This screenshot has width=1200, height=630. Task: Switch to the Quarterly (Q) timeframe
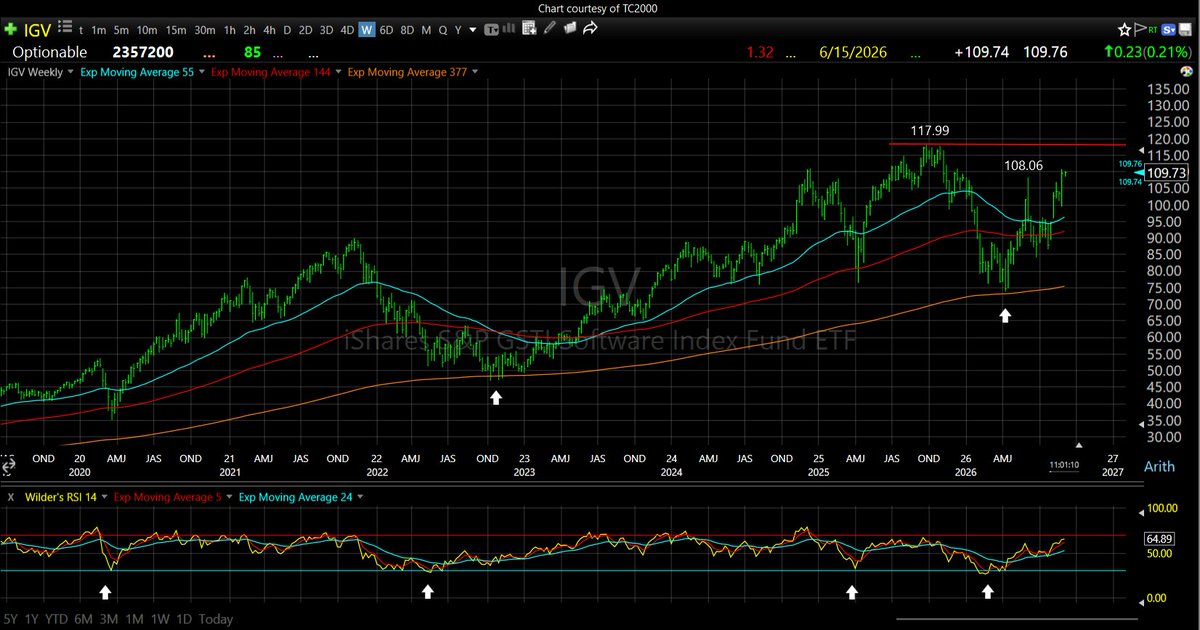[443, 30]
